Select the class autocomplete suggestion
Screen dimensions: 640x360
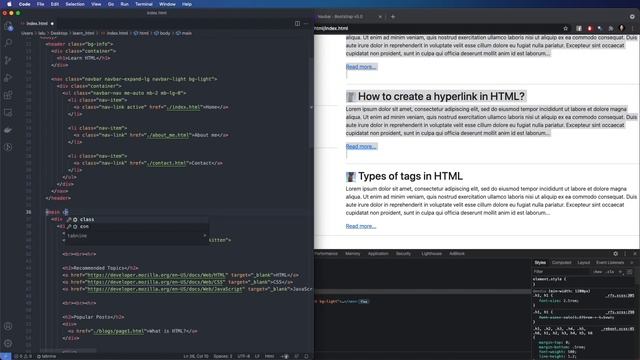pos(138,220)
